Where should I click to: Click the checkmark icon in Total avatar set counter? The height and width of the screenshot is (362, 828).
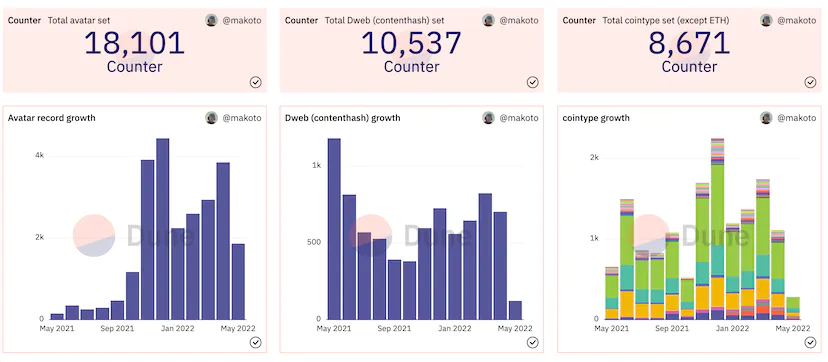256,82
